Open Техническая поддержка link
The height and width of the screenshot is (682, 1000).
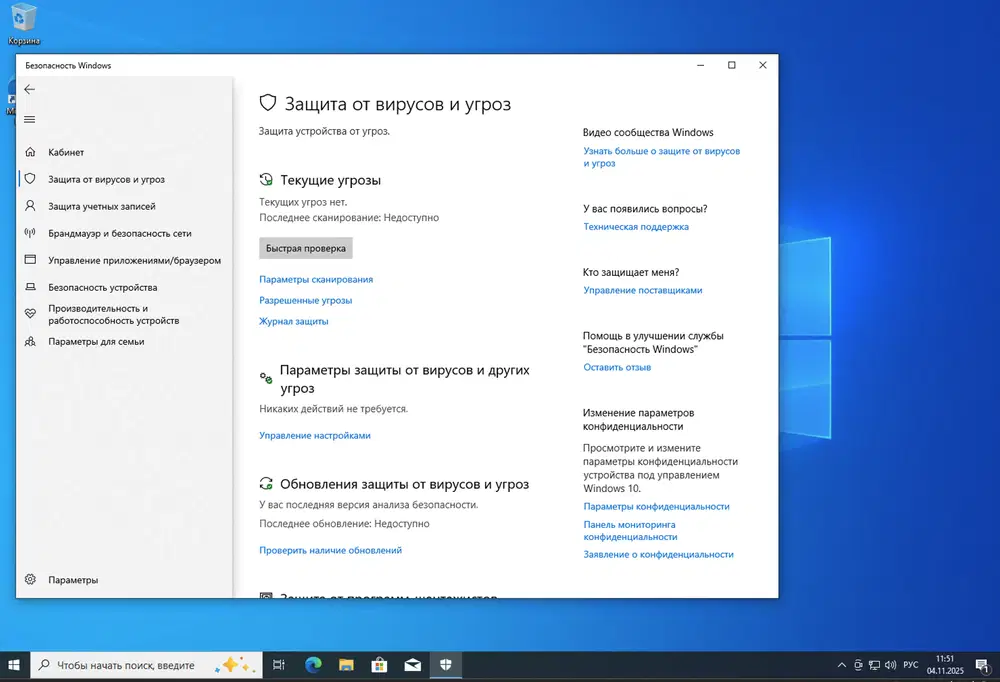click(636, 226)
